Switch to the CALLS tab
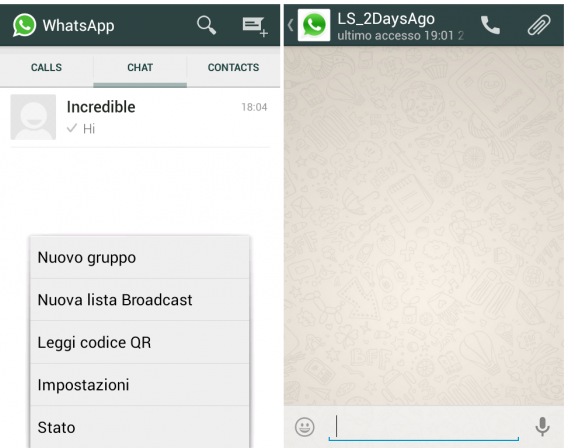The image size is (568, 448). [46, 67]
